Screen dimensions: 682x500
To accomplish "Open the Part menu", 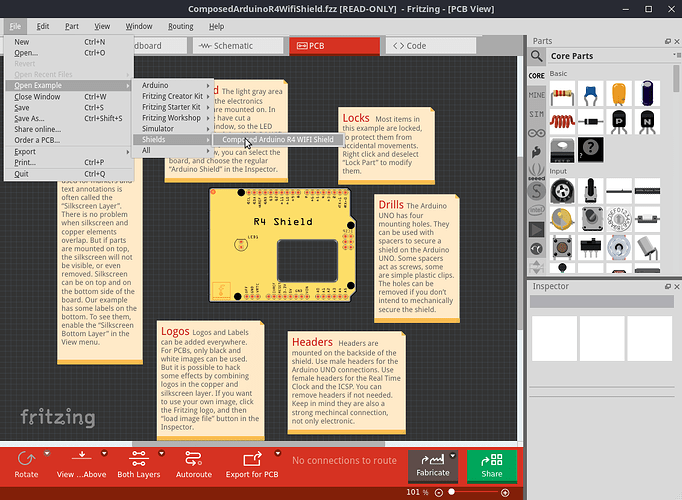I will click(72, 27).
